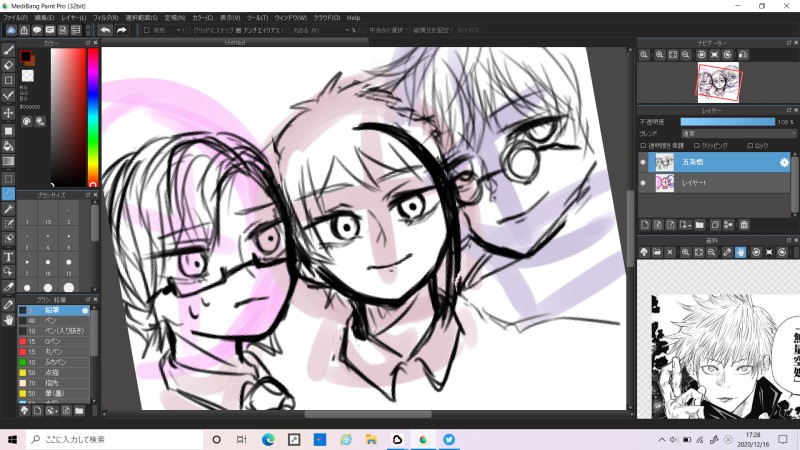Click the Windows search box on taskbar

(114, 439)
